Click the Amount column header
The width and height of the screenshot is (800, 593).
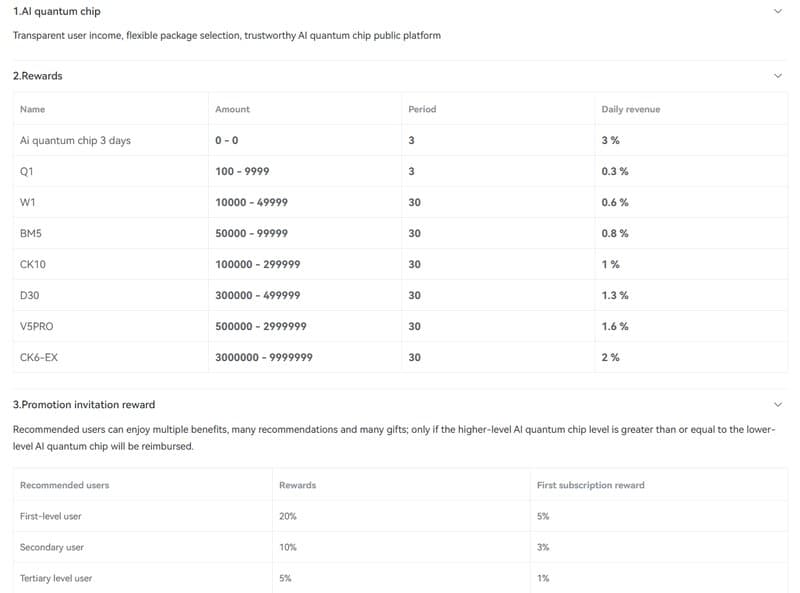[232, 109]
